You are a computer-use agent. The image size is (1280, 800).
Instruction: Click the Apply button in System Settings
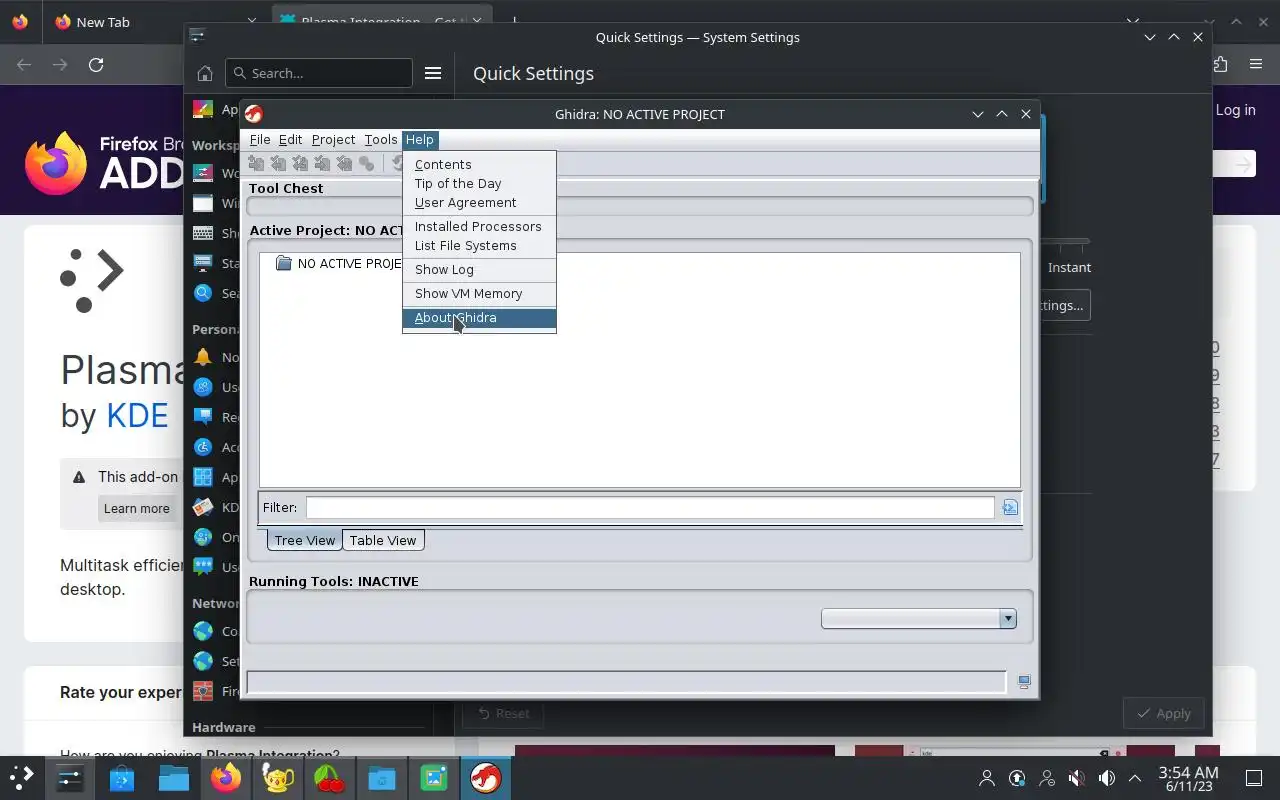point(1163,713)
